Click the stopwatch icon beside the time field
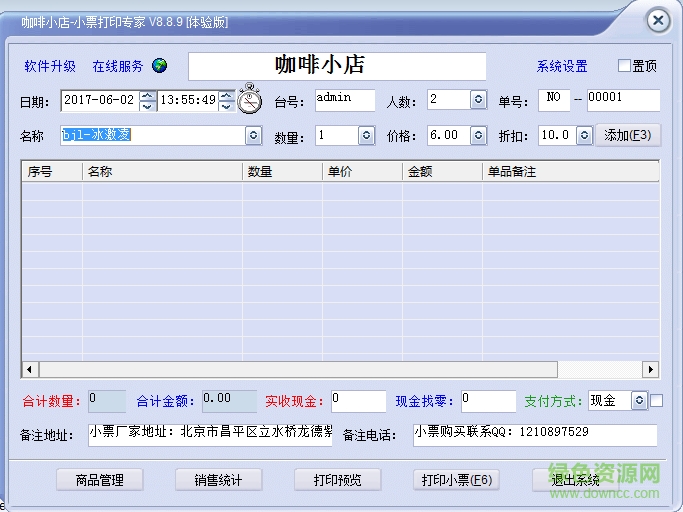Screen dimensions: 683x512 point(250,100)
